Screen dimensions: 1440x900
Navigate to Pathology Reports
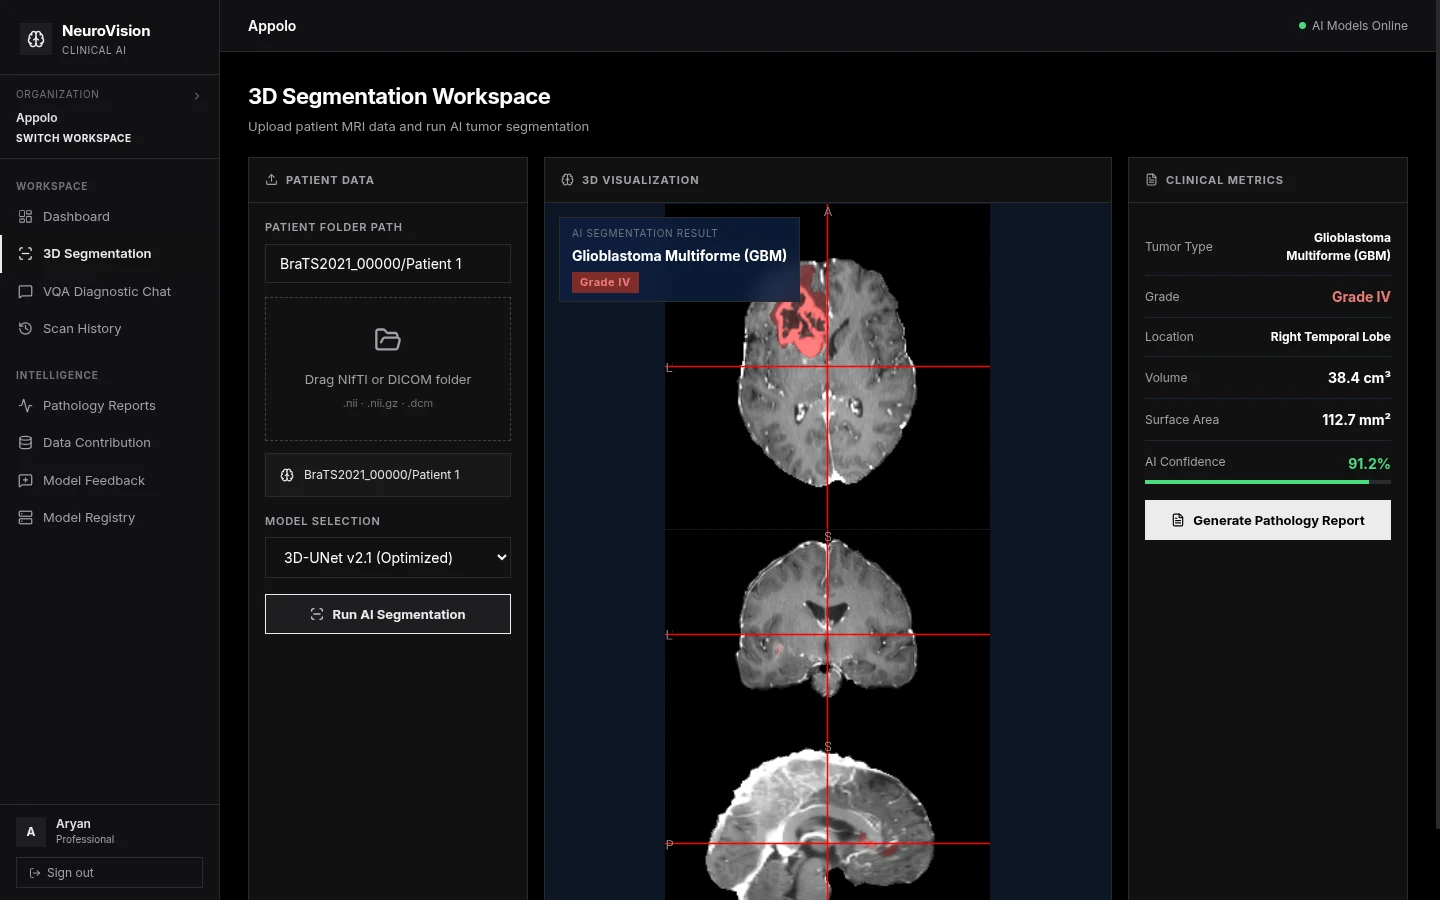(x=110, y=406)
